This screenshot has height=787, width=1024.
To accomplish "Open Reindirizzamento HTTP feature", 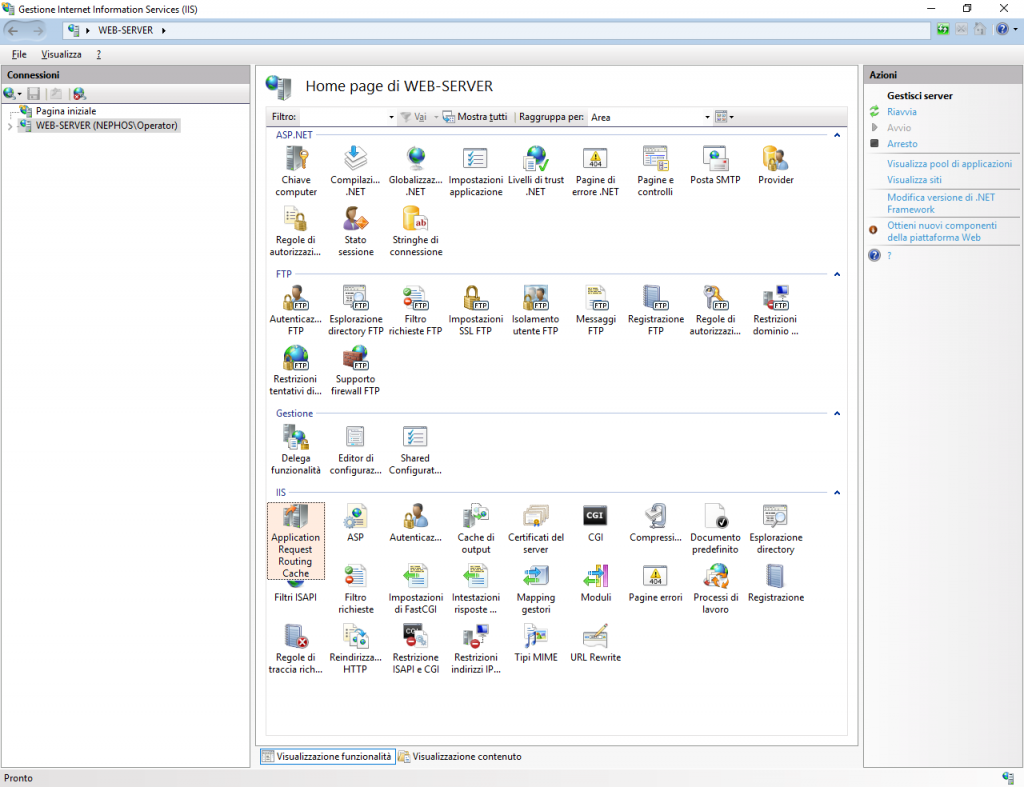I will 355,649.
